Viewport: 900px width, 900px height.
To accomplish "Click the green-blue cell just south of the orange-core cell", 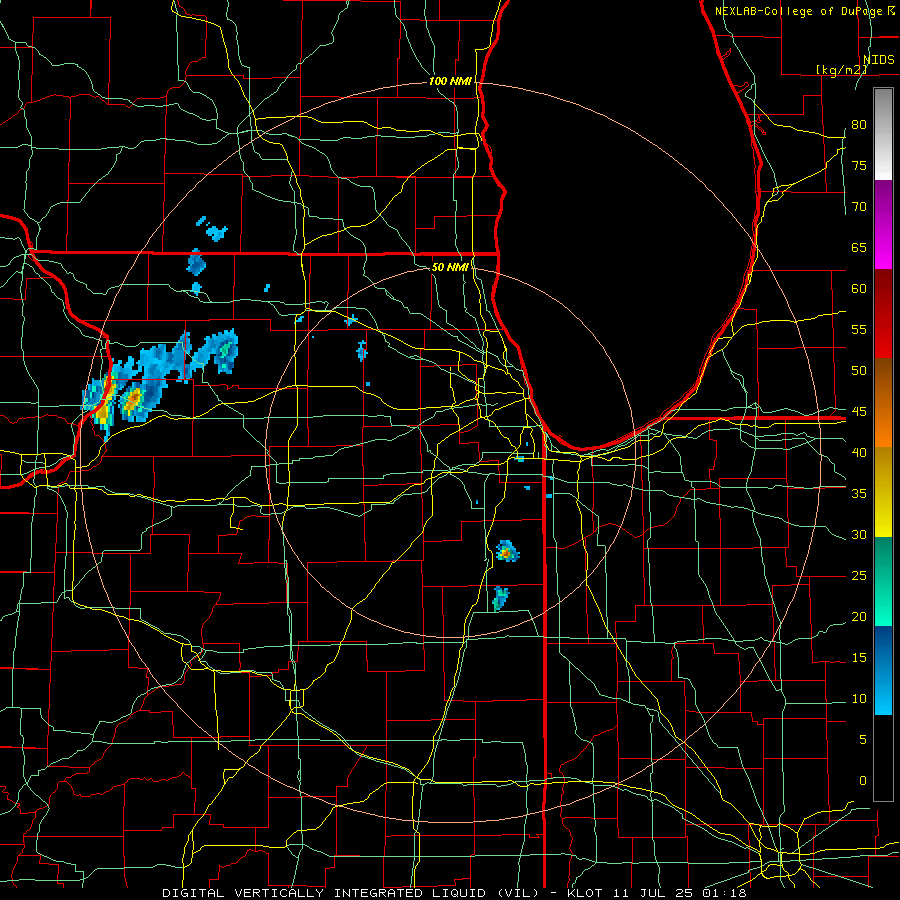I will [x=500, y=599].
